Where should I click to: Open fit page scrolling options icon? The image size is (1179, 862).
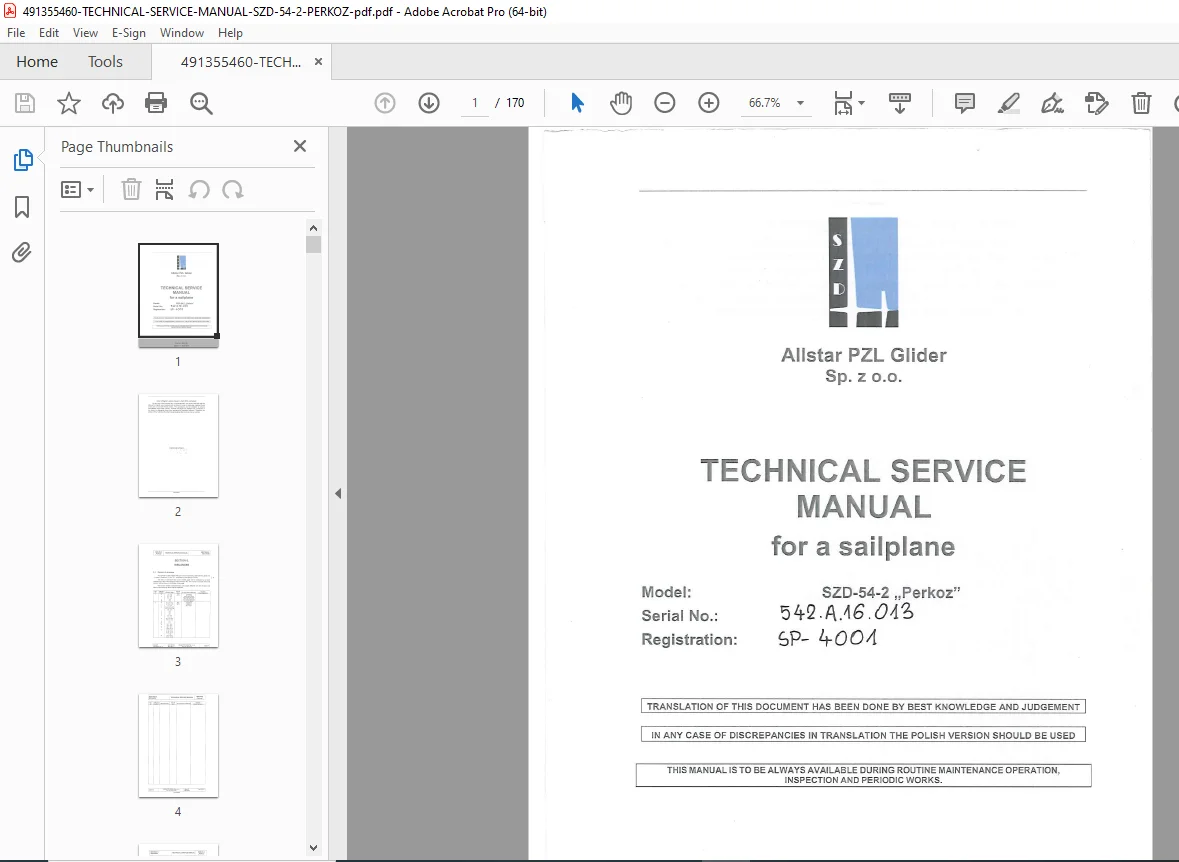[843, 103]
